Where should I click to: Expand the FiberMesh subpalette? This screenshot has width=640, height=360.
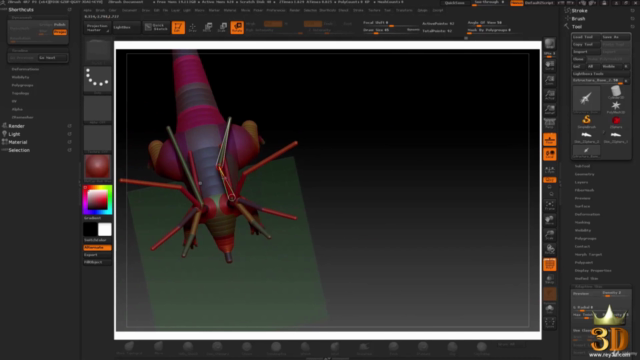(x=584, y=190)
